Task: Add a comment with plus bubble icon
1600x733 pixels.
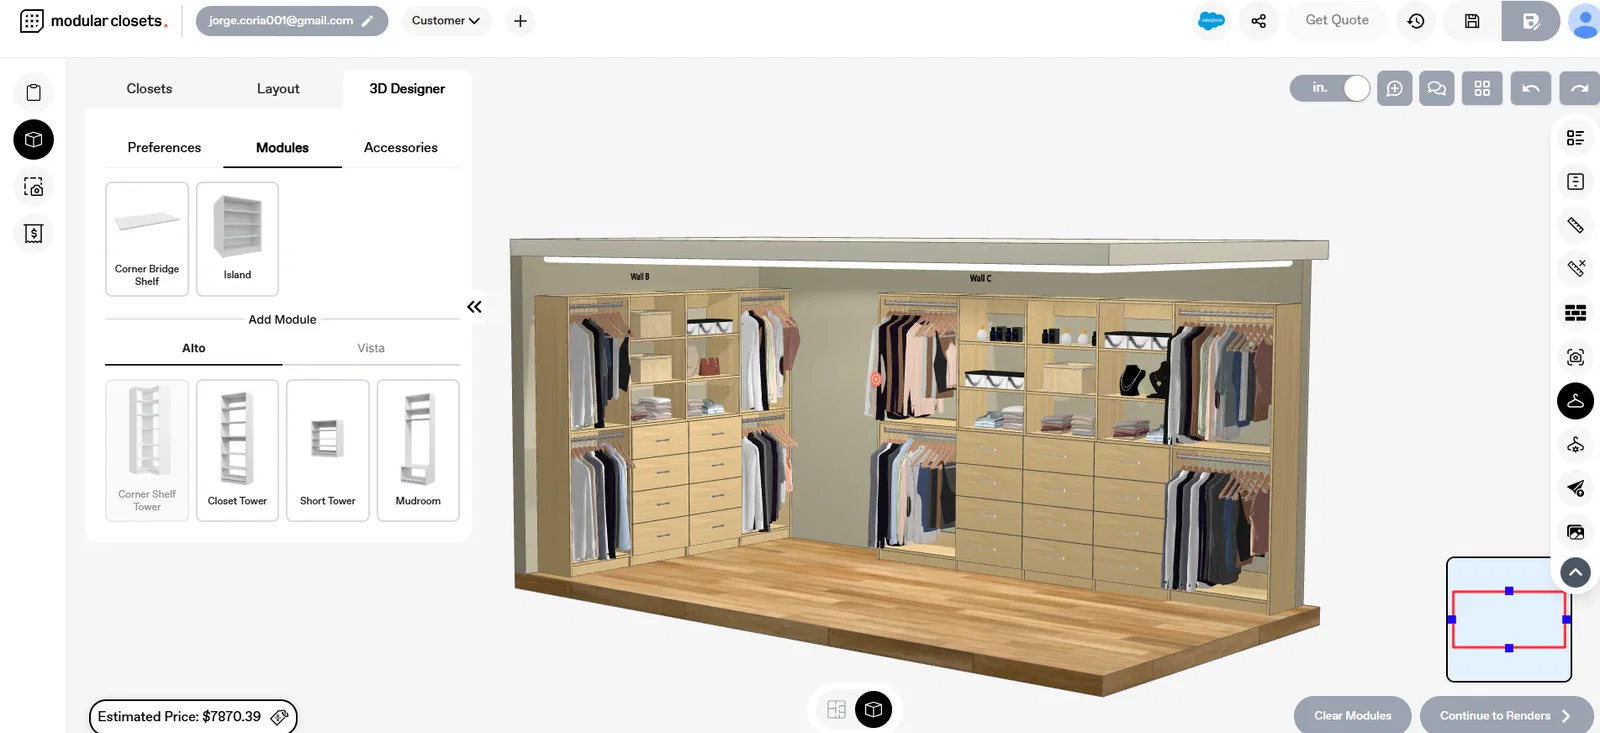Action: click(x=1394, y=88)
